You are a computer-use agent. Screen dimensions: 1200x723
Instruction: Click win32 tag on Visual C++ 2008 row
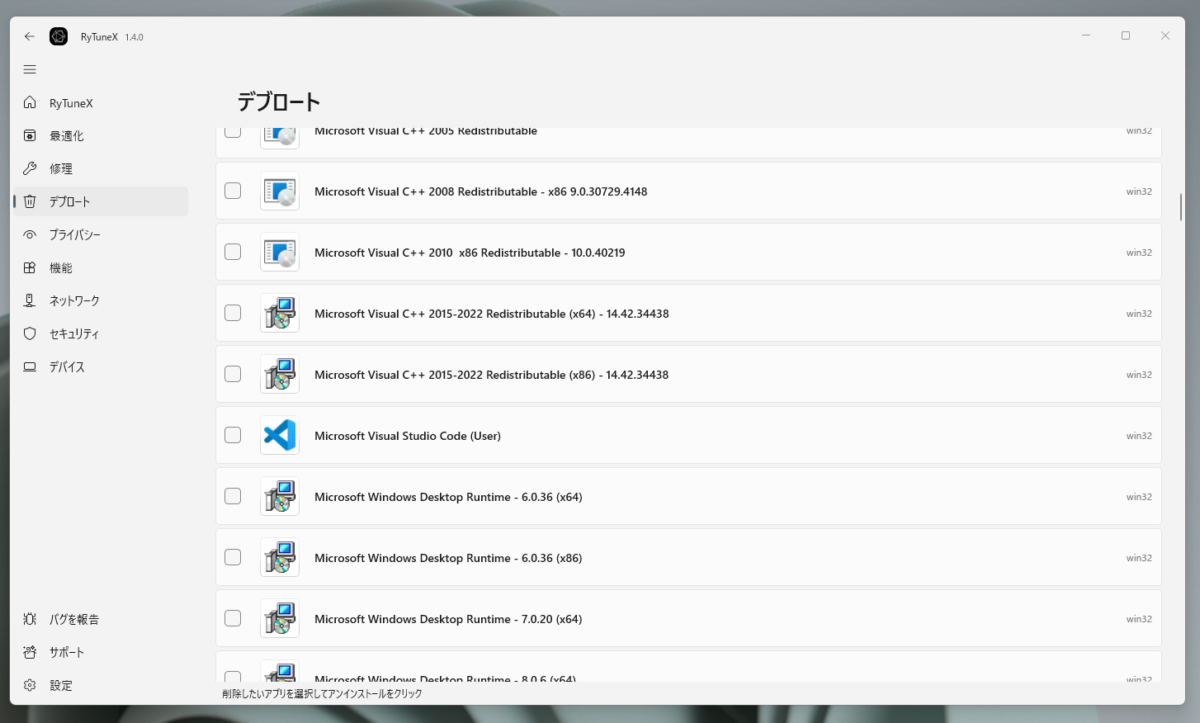click(x=1139, y=192)
